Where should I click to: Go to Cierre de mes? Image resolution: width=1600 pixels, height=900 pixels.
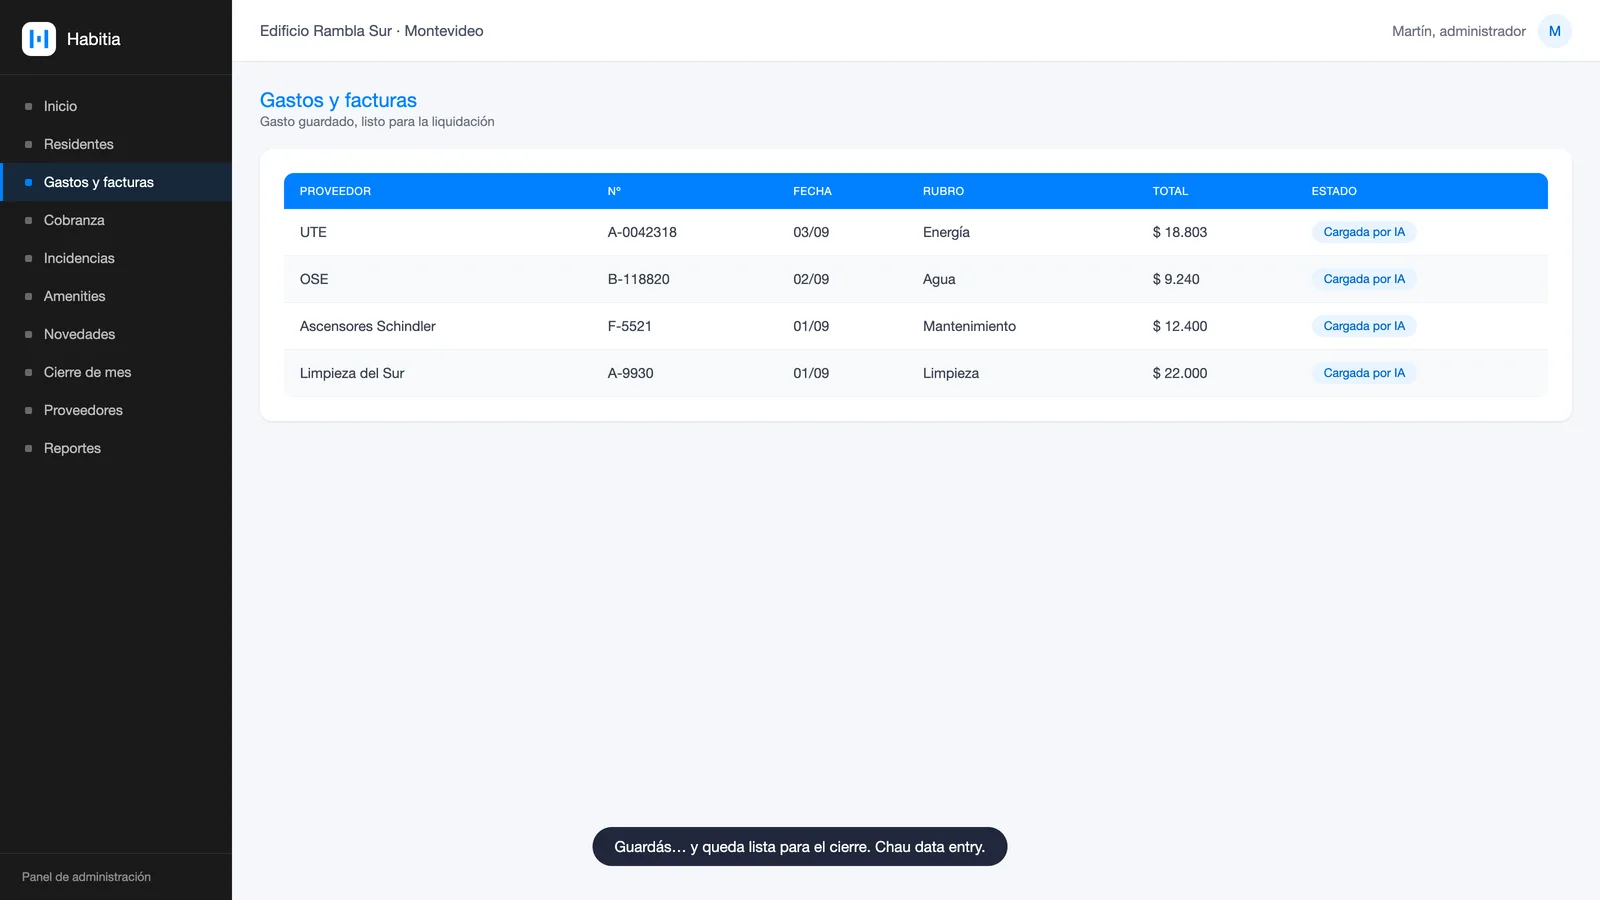pyautogui.click(x=116, y=372)
